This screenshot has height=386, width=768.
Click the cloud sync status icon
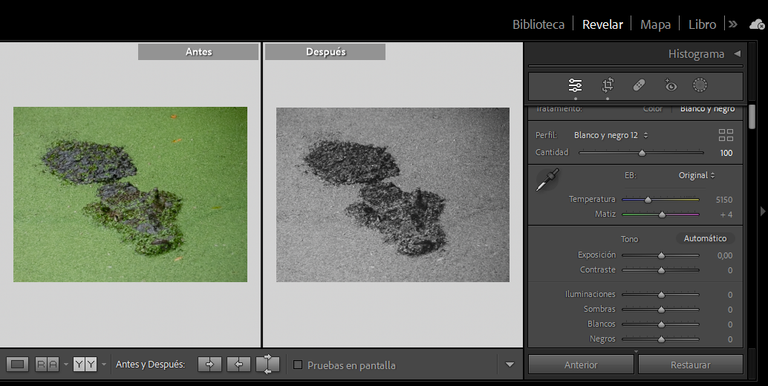(757, 24)
